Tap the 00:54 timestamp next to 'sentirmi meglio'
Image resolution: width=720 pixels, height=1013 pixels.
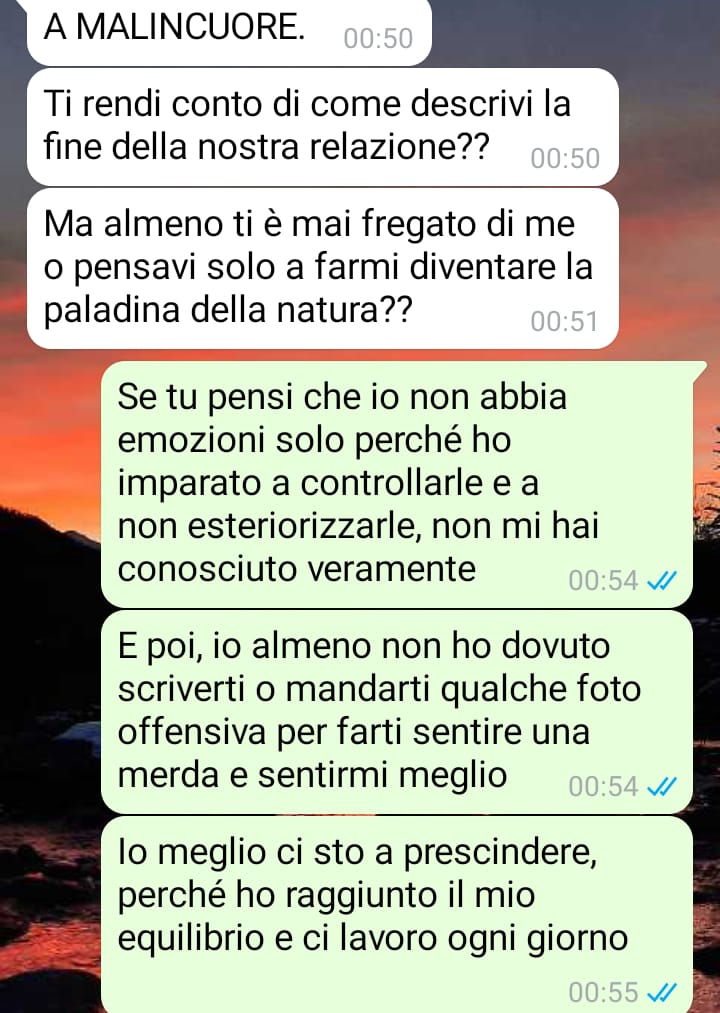[603, 786]
